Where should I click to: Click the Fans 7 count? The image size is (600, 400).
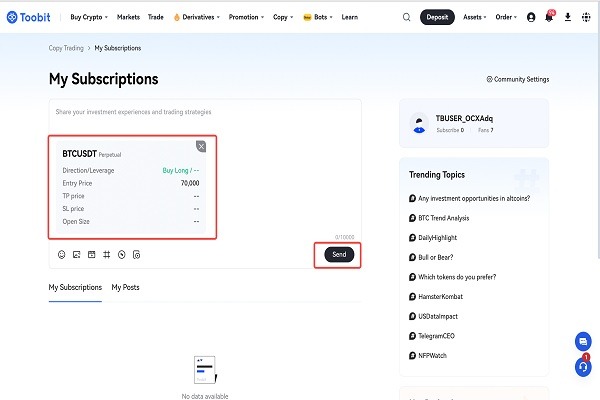coord(486,130)
